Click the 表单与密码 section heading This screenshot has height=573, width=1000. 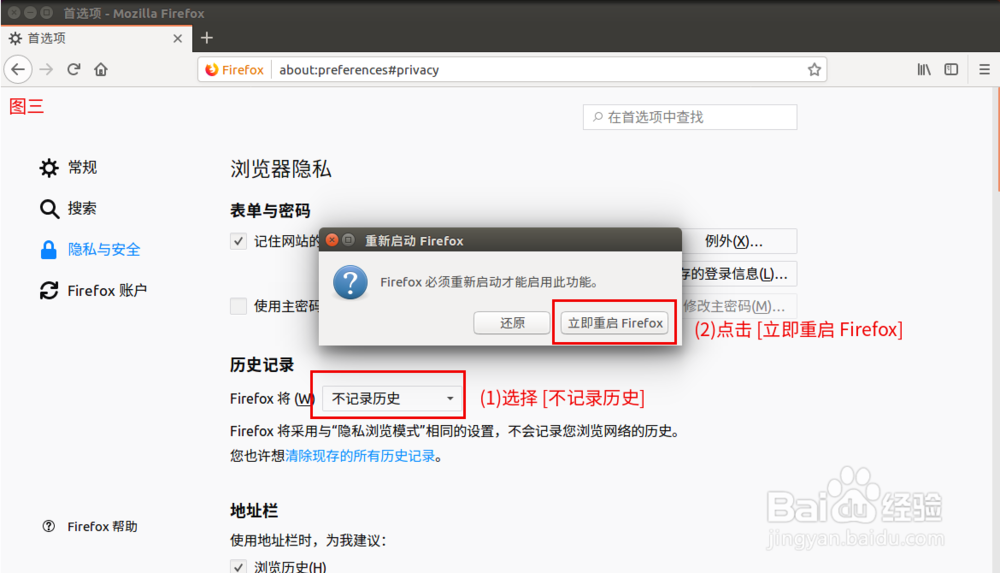pyautogui.click(x=270, y=211)
